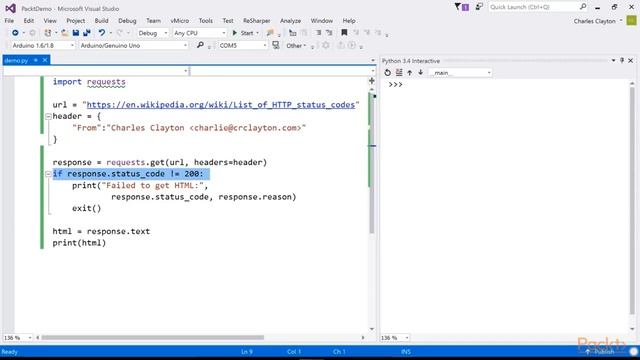This screenshot has height=360, width=640.
Task: Open the interactive window zoom dropdown
Action: 395,338
